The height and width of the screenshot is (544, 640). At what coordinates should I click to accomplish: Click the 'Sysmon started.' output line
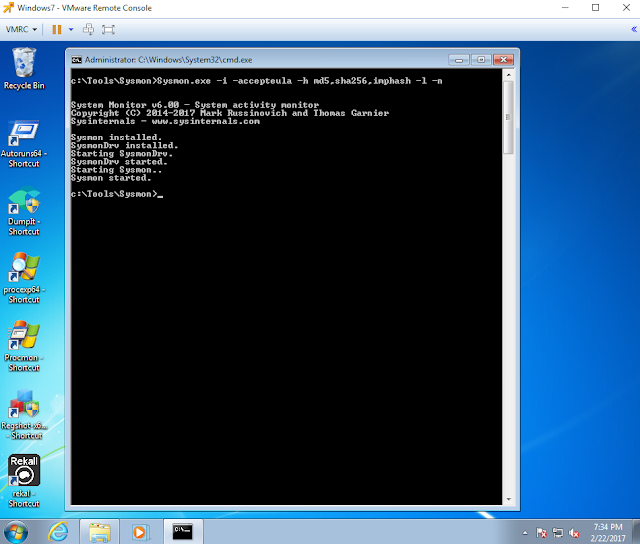pos(111,178)
